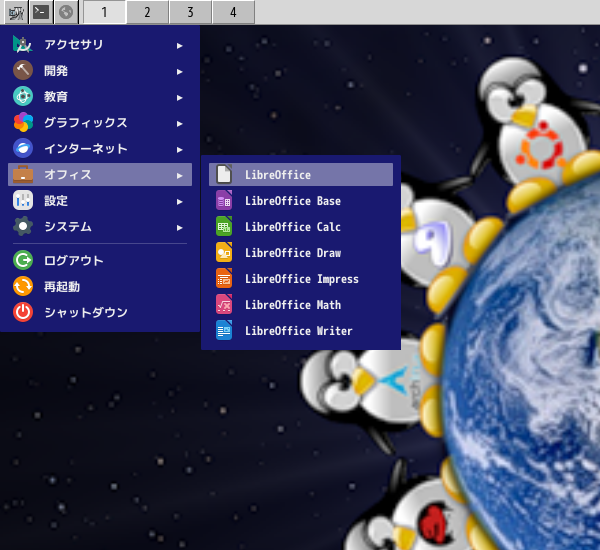
Task: Click the グラフィックス colorful icon
Action: point(23,122)
